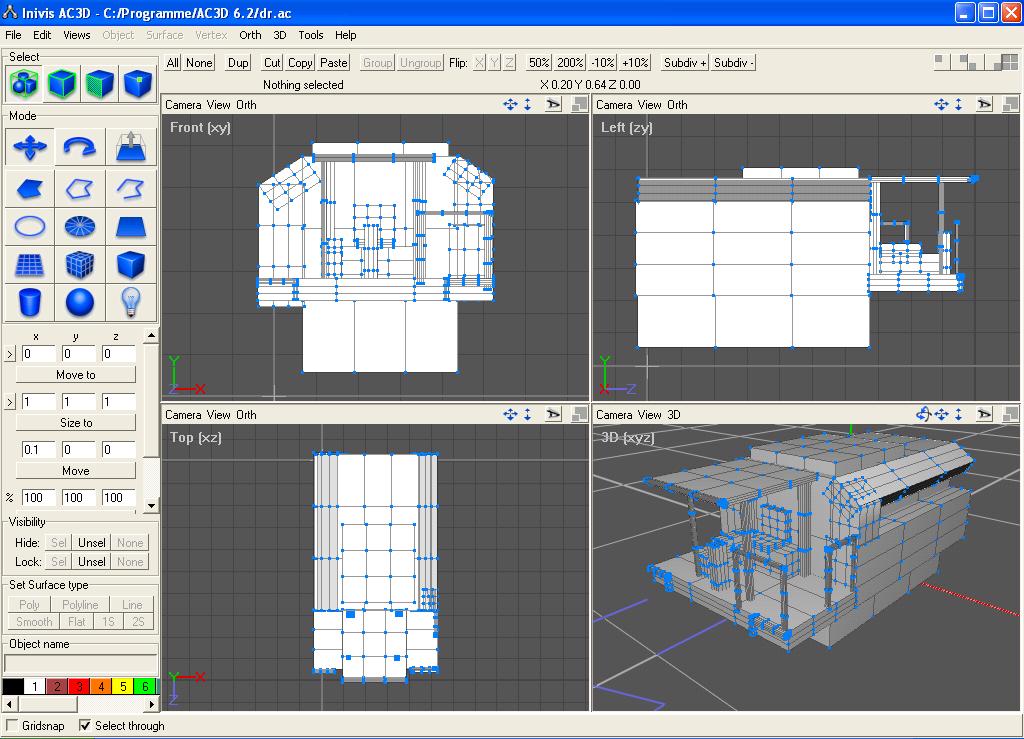Screen dimensions: 1024x739
Task: Open the Orth menu
Action: 250,35
